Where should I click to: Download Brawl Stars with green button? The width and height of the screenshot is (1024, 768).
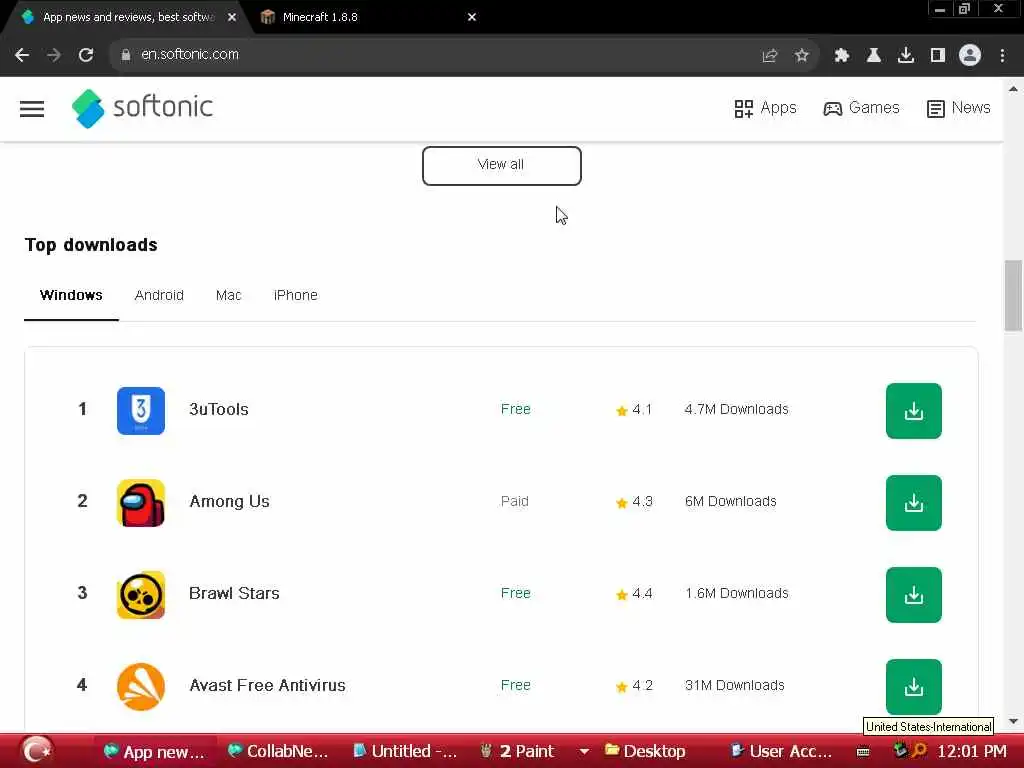click(914, 595)
